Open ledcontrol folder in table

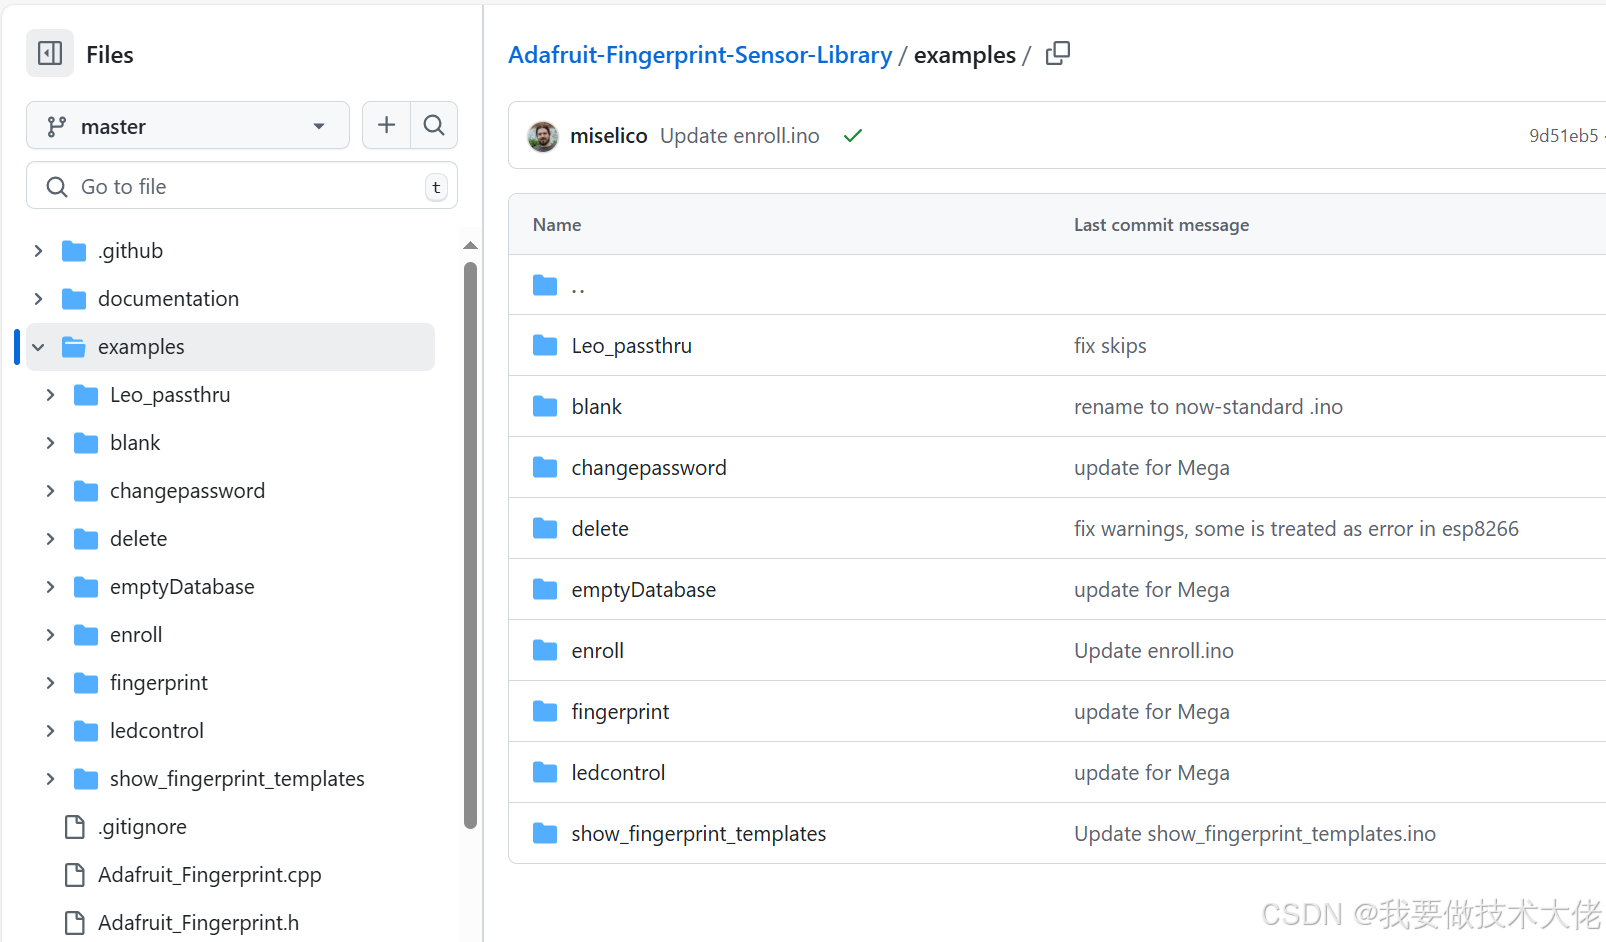point(618,773)
